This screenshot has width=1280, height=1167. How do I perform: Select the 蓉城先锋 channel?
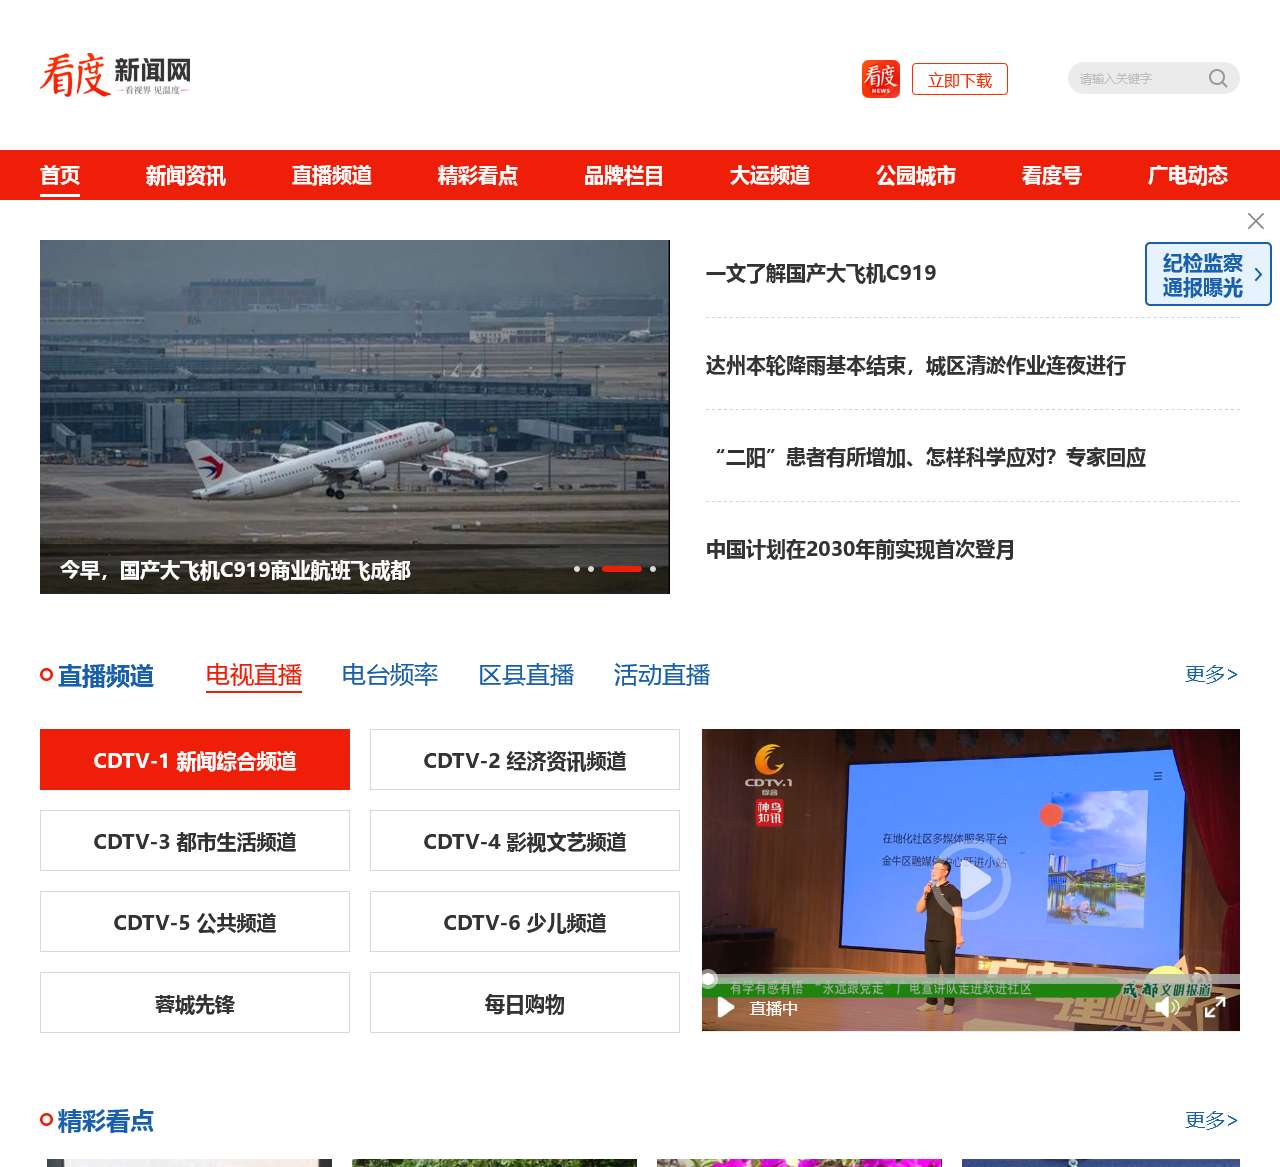click(x=195, y=1003)
